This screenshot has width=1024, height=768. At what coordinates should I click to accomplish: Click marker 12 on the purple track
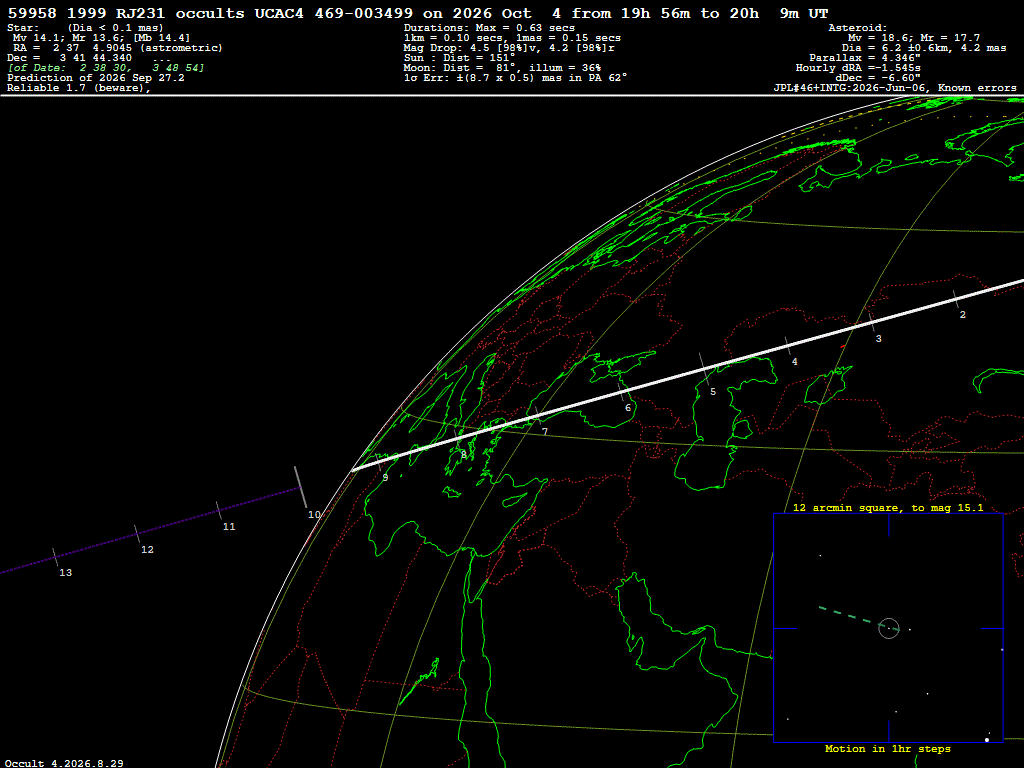(147, 549)
